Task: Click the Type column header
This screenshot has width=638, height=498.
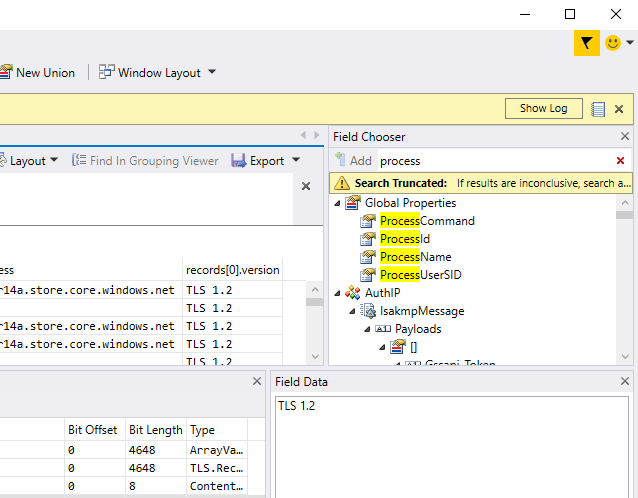Action: click(x=217, y=430)
